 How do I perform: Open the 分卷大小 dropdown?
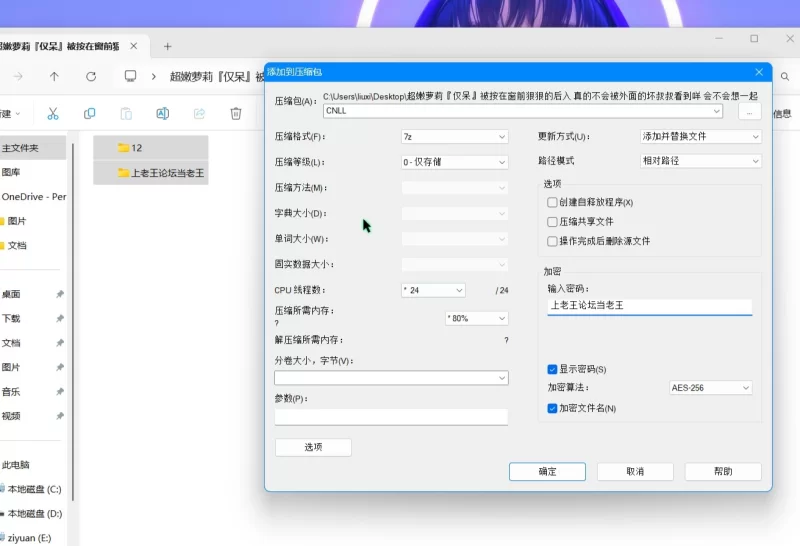pos(391,378)
